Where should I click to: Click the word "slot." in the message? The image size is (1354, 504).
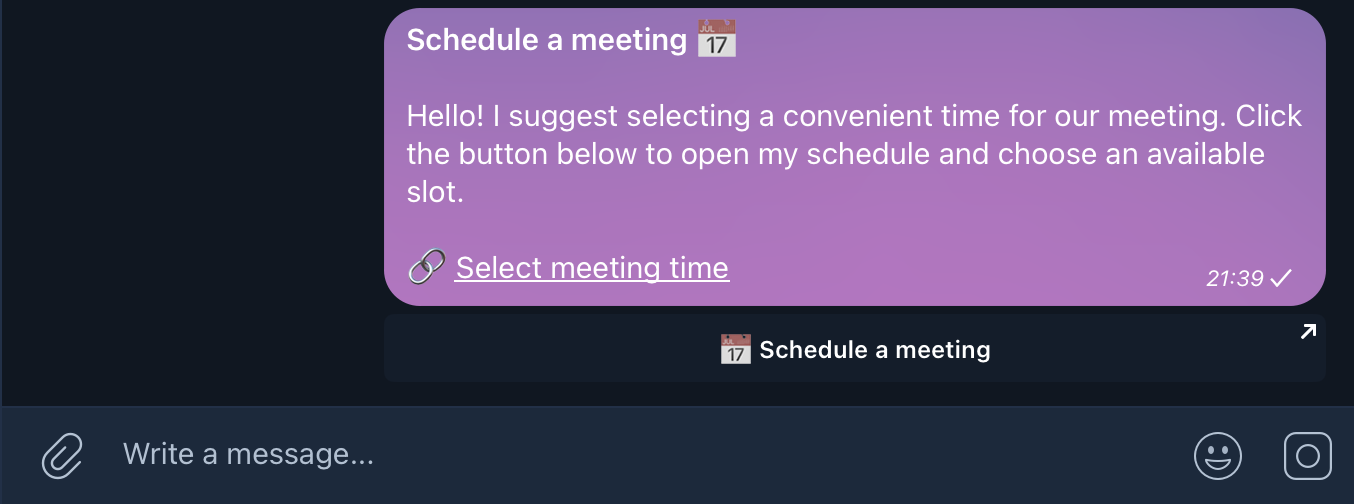click(435, 193)
